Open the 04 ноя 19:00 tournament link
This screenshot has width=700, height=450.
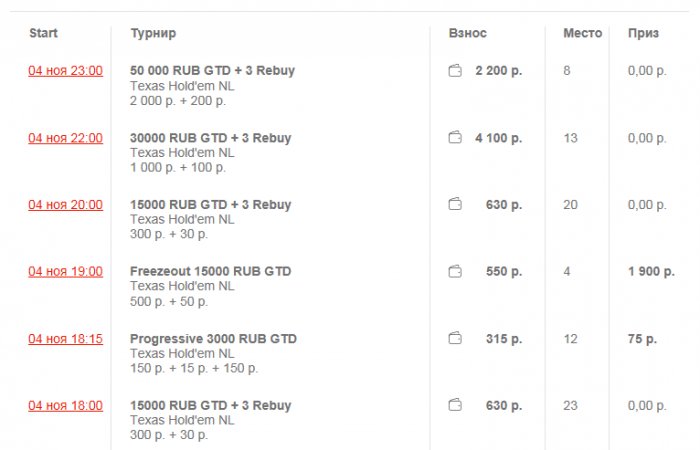pos(65,271)
